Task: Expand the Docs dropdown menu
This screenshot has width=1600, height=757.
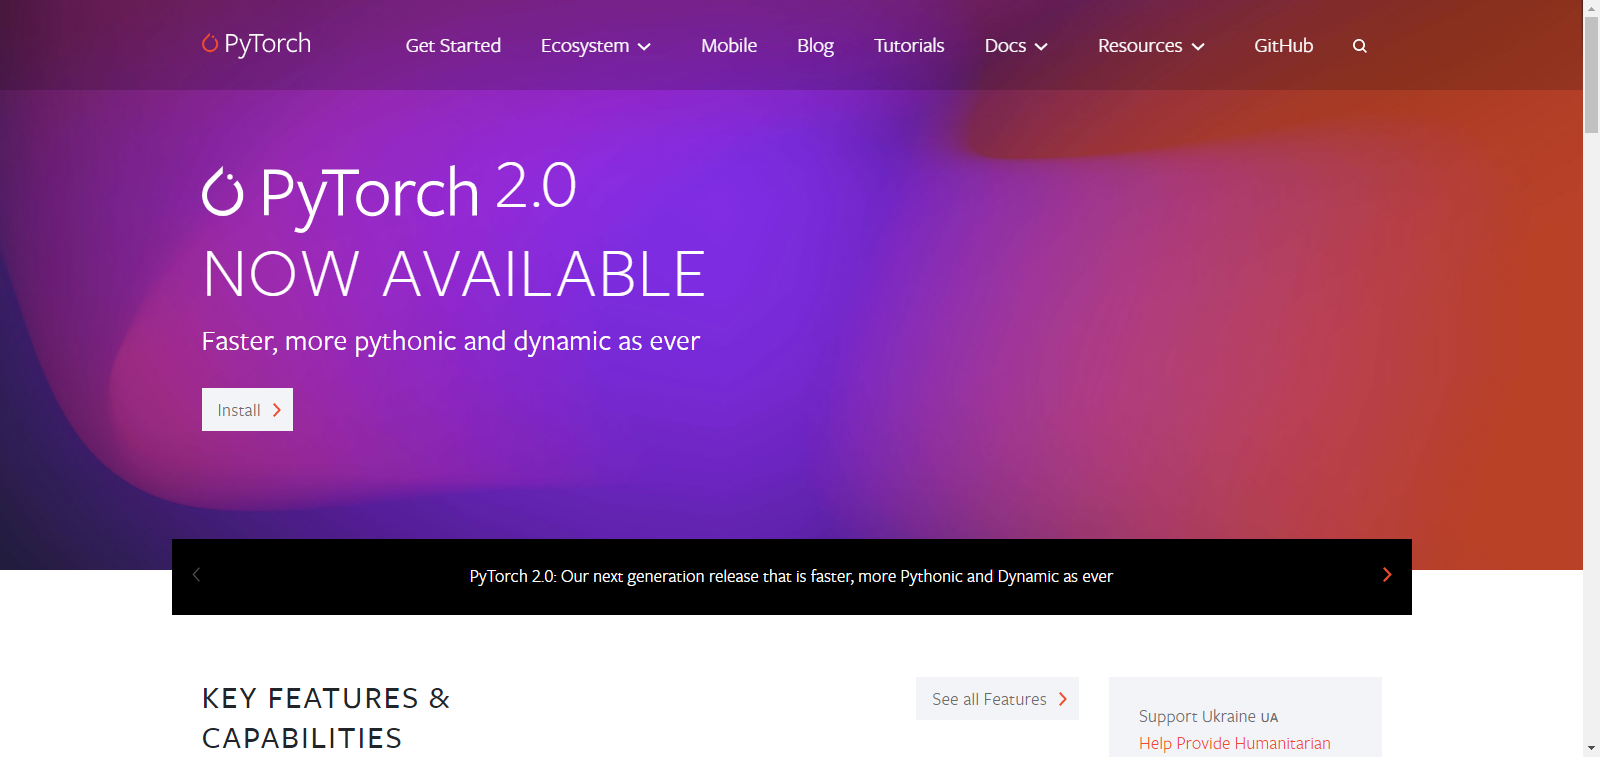Action: [1016, 46]
